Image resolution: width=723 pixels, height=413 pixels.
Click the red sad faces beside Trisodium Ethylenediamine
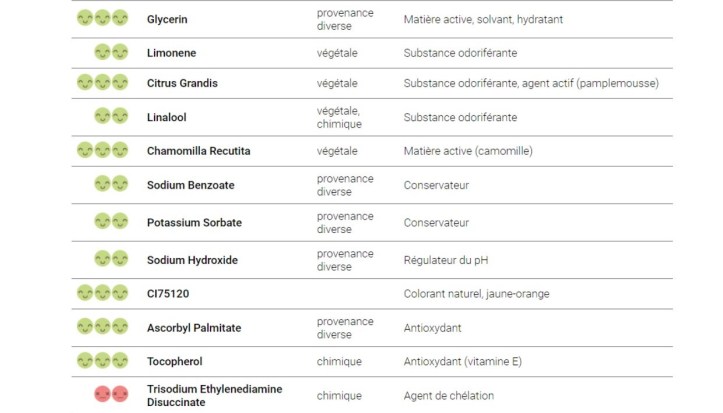click(111, 395)
